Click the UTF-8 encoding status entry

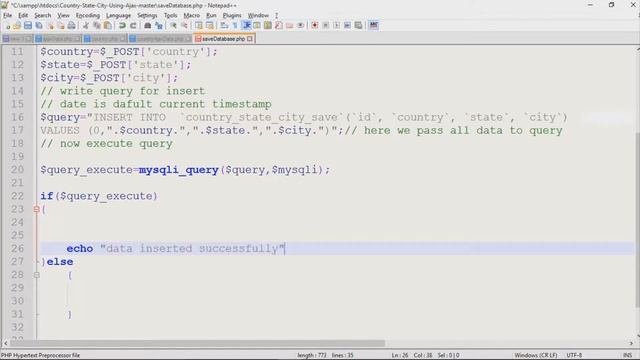click(574, 355)
